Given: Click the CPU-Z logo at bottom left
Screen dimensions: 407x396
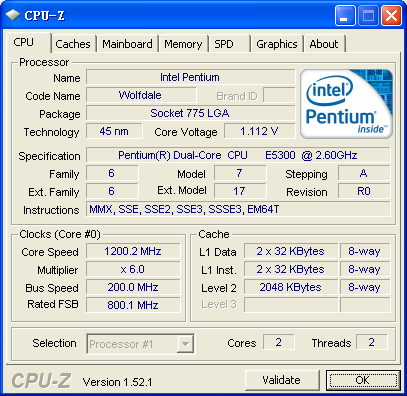Looking at the screenshot, I should 41,381.
